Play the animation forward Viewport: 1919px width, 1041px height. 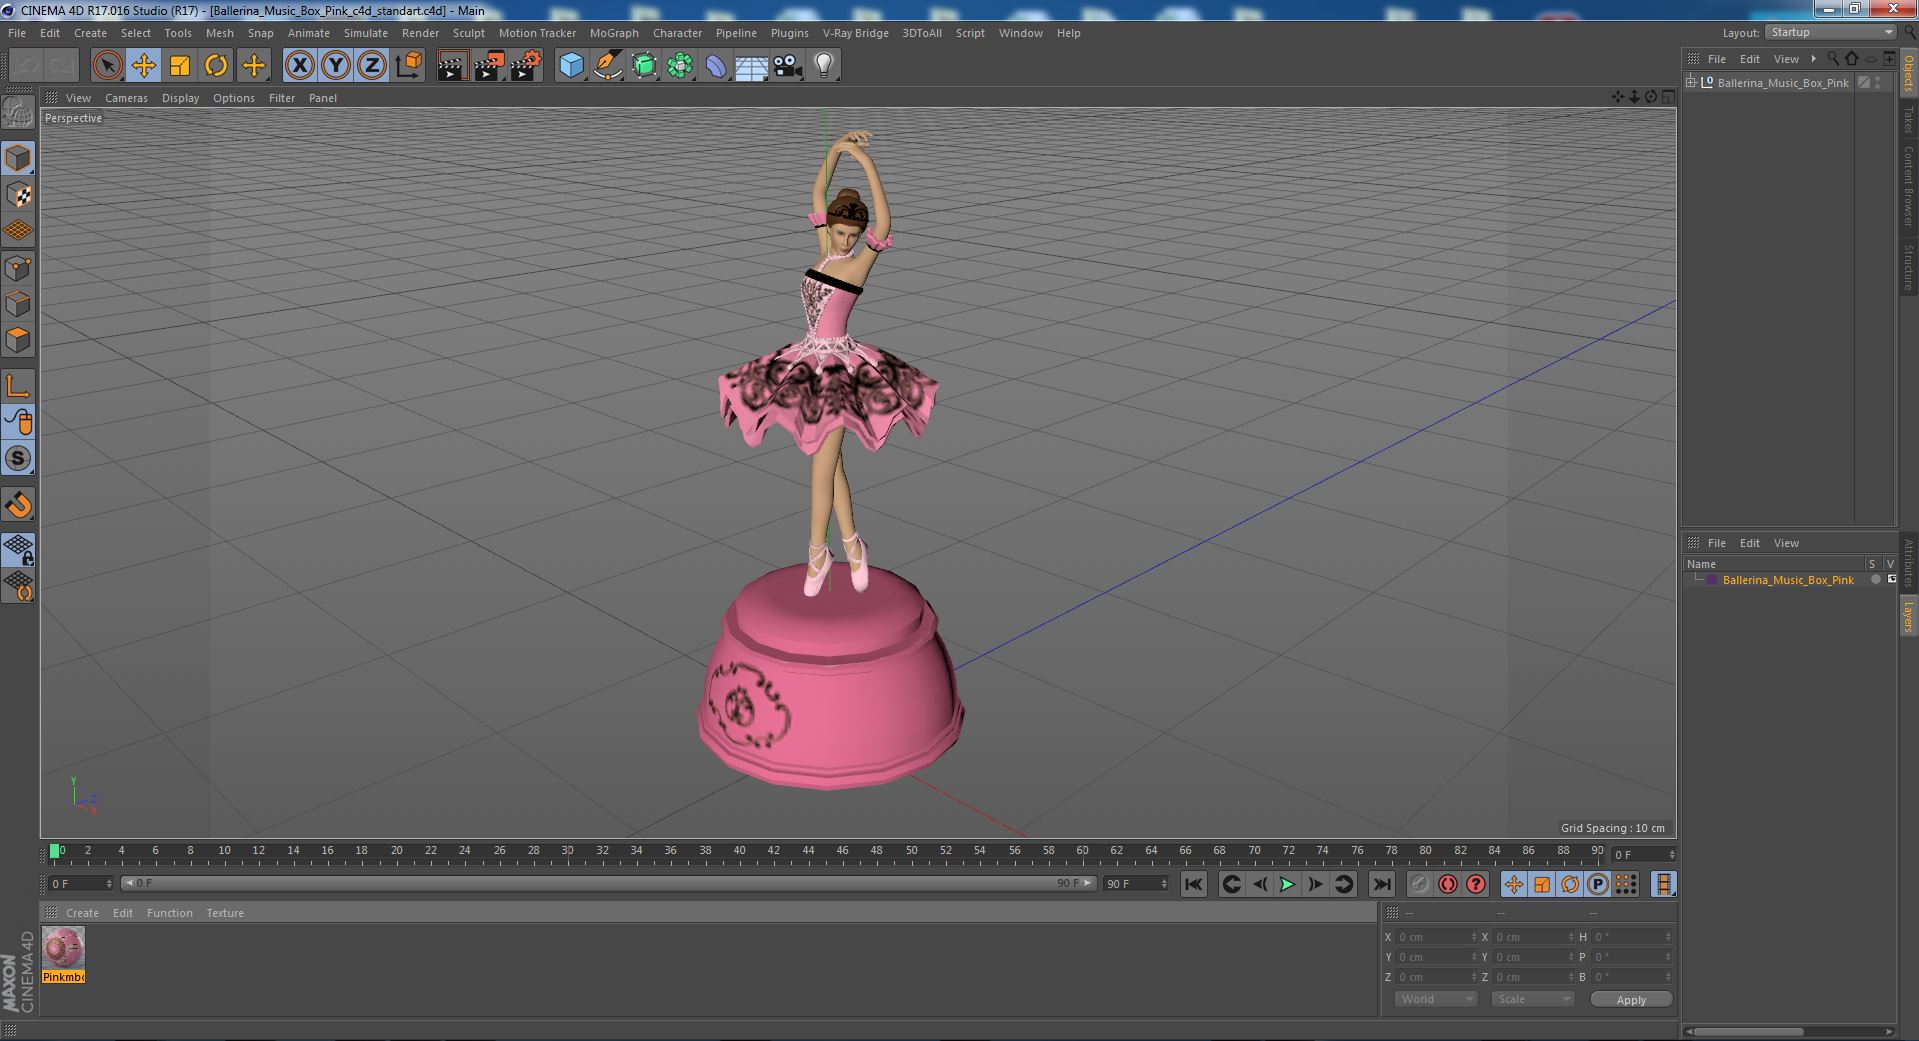[x=1287, y=884]
